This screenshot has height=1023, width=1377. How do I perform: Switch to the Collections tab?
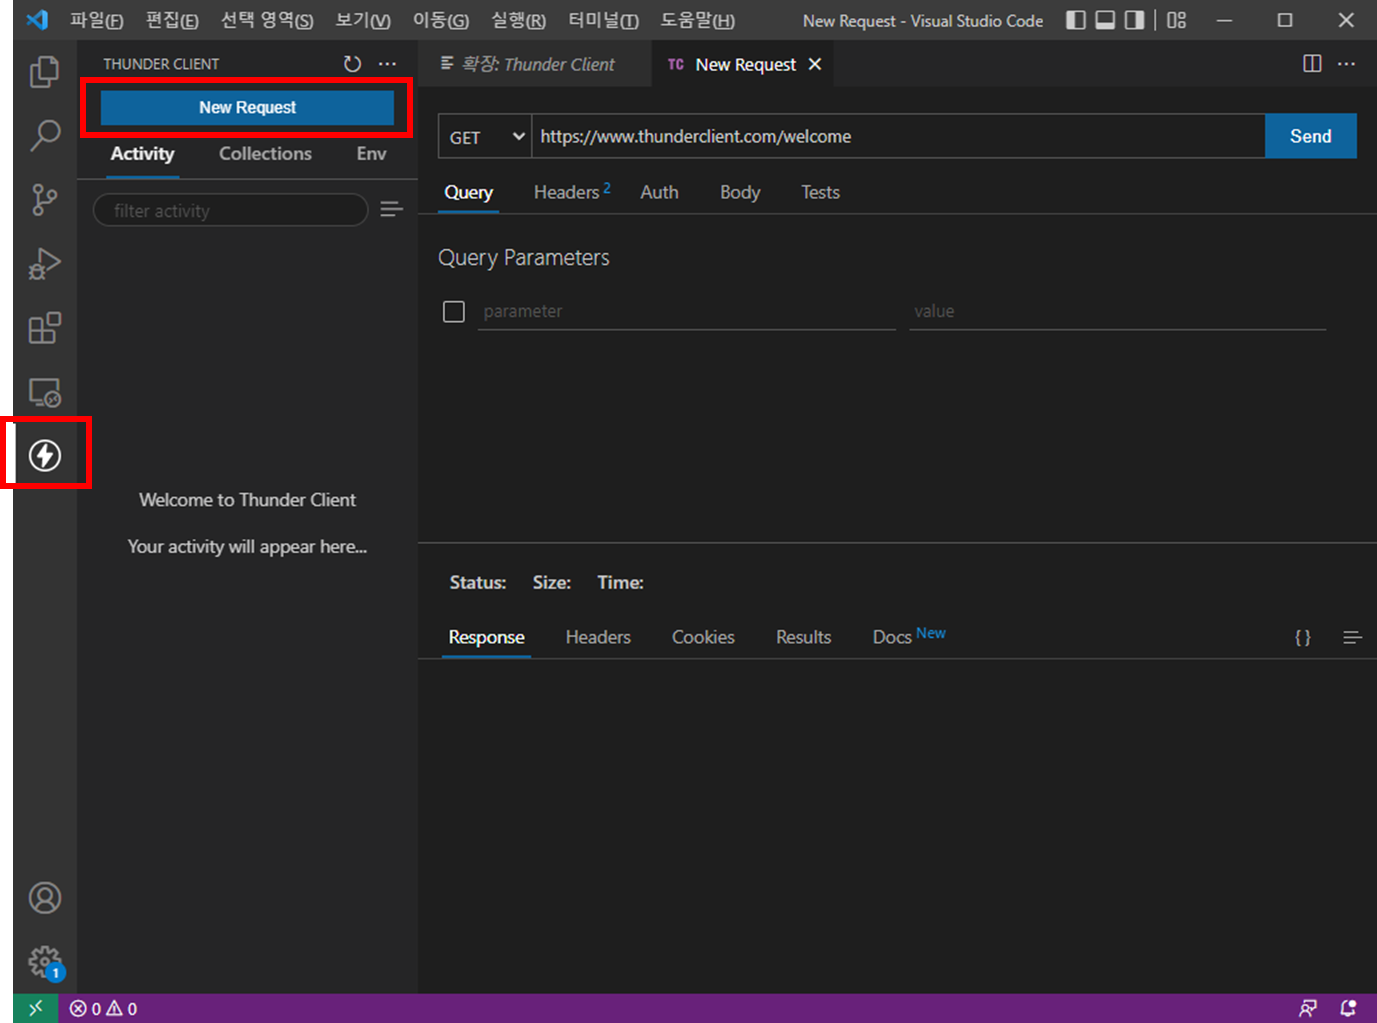pos(265,154)
